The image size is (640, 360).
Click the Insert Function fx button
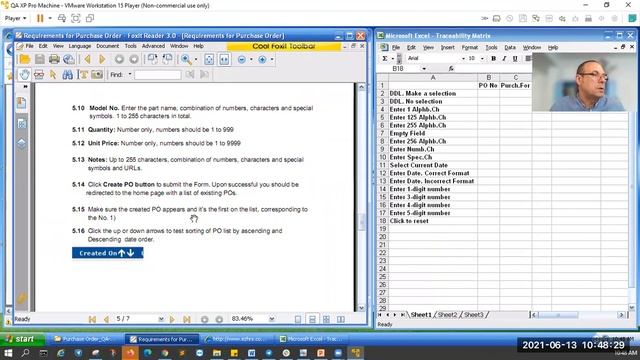click(451, 69)
